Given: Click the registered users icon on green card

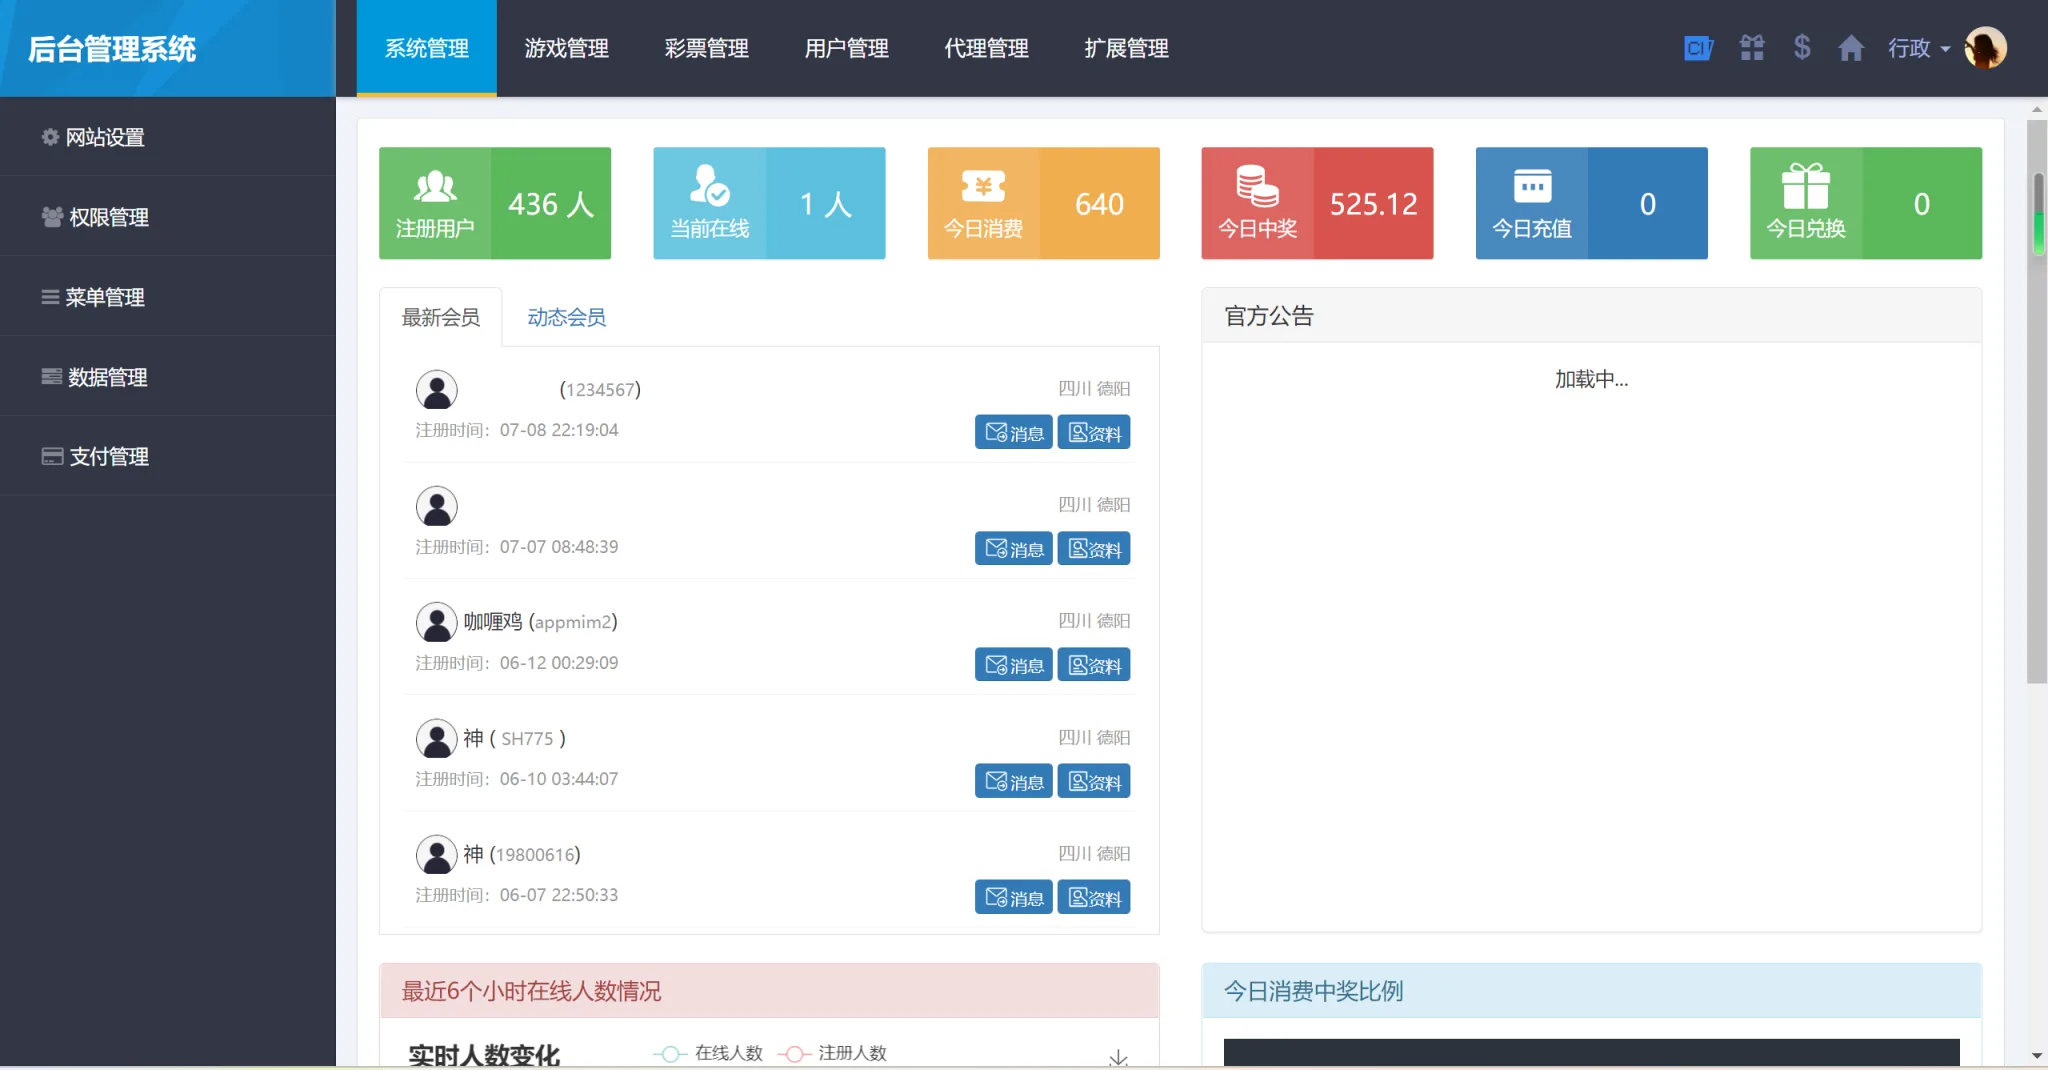Looking at the screenshot, I should (434, 186).
